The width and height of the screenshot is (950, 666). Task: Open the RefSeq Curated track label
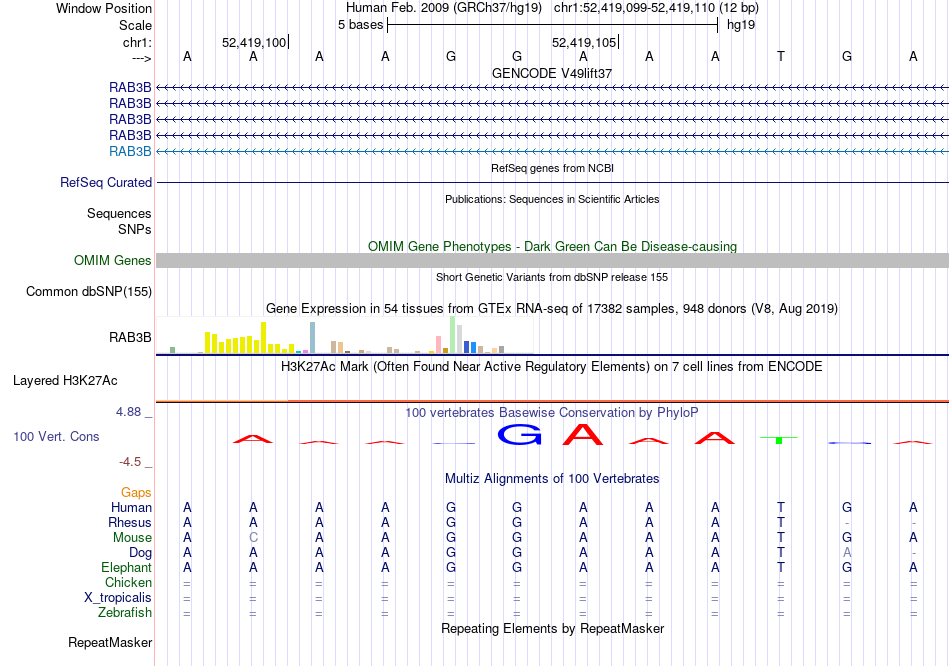106,182
